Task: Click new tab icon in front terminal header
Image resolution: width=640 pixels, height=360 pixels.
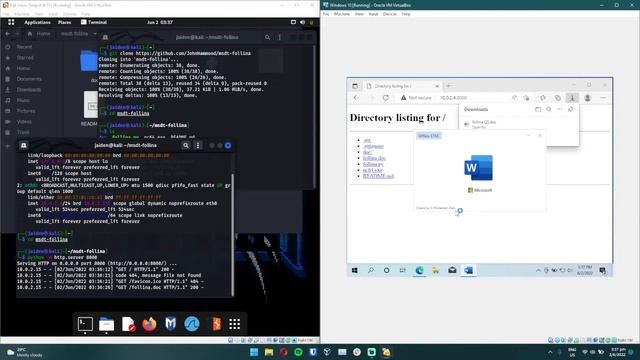Action: (x=24, y=145)
